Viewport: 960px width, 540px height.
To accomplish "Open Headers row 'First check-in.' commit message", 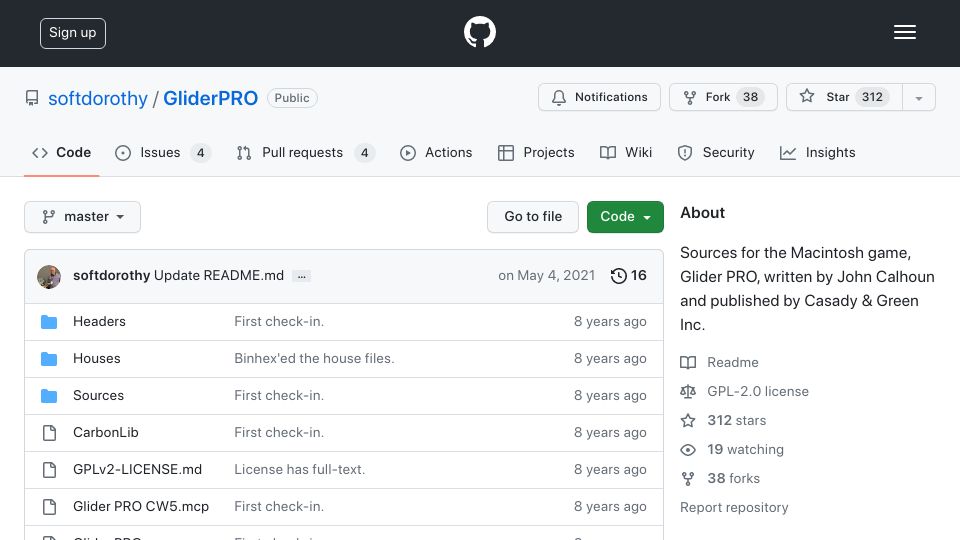I will pos(279,321).
